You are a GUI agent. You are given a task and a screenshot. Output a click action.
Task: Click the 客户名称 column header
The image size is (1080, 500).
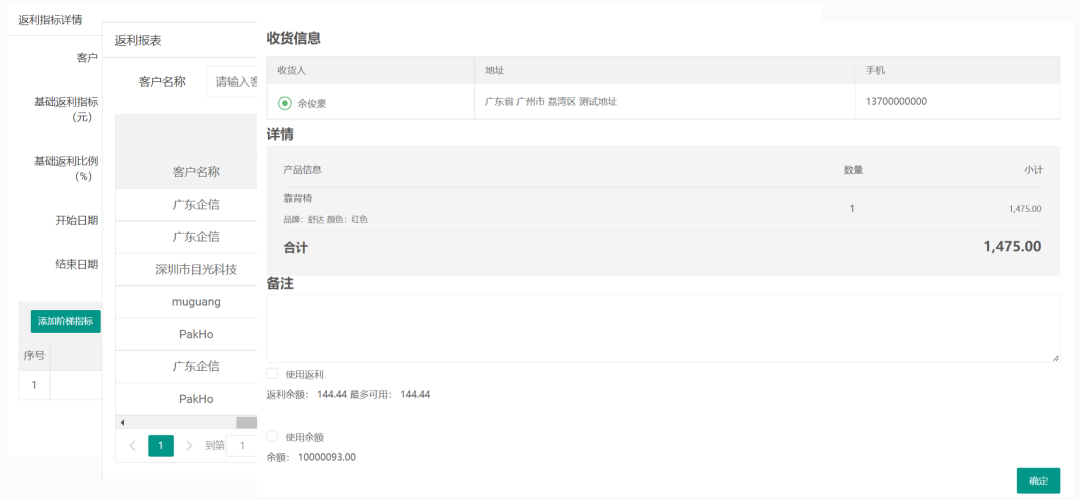point(196,173)
